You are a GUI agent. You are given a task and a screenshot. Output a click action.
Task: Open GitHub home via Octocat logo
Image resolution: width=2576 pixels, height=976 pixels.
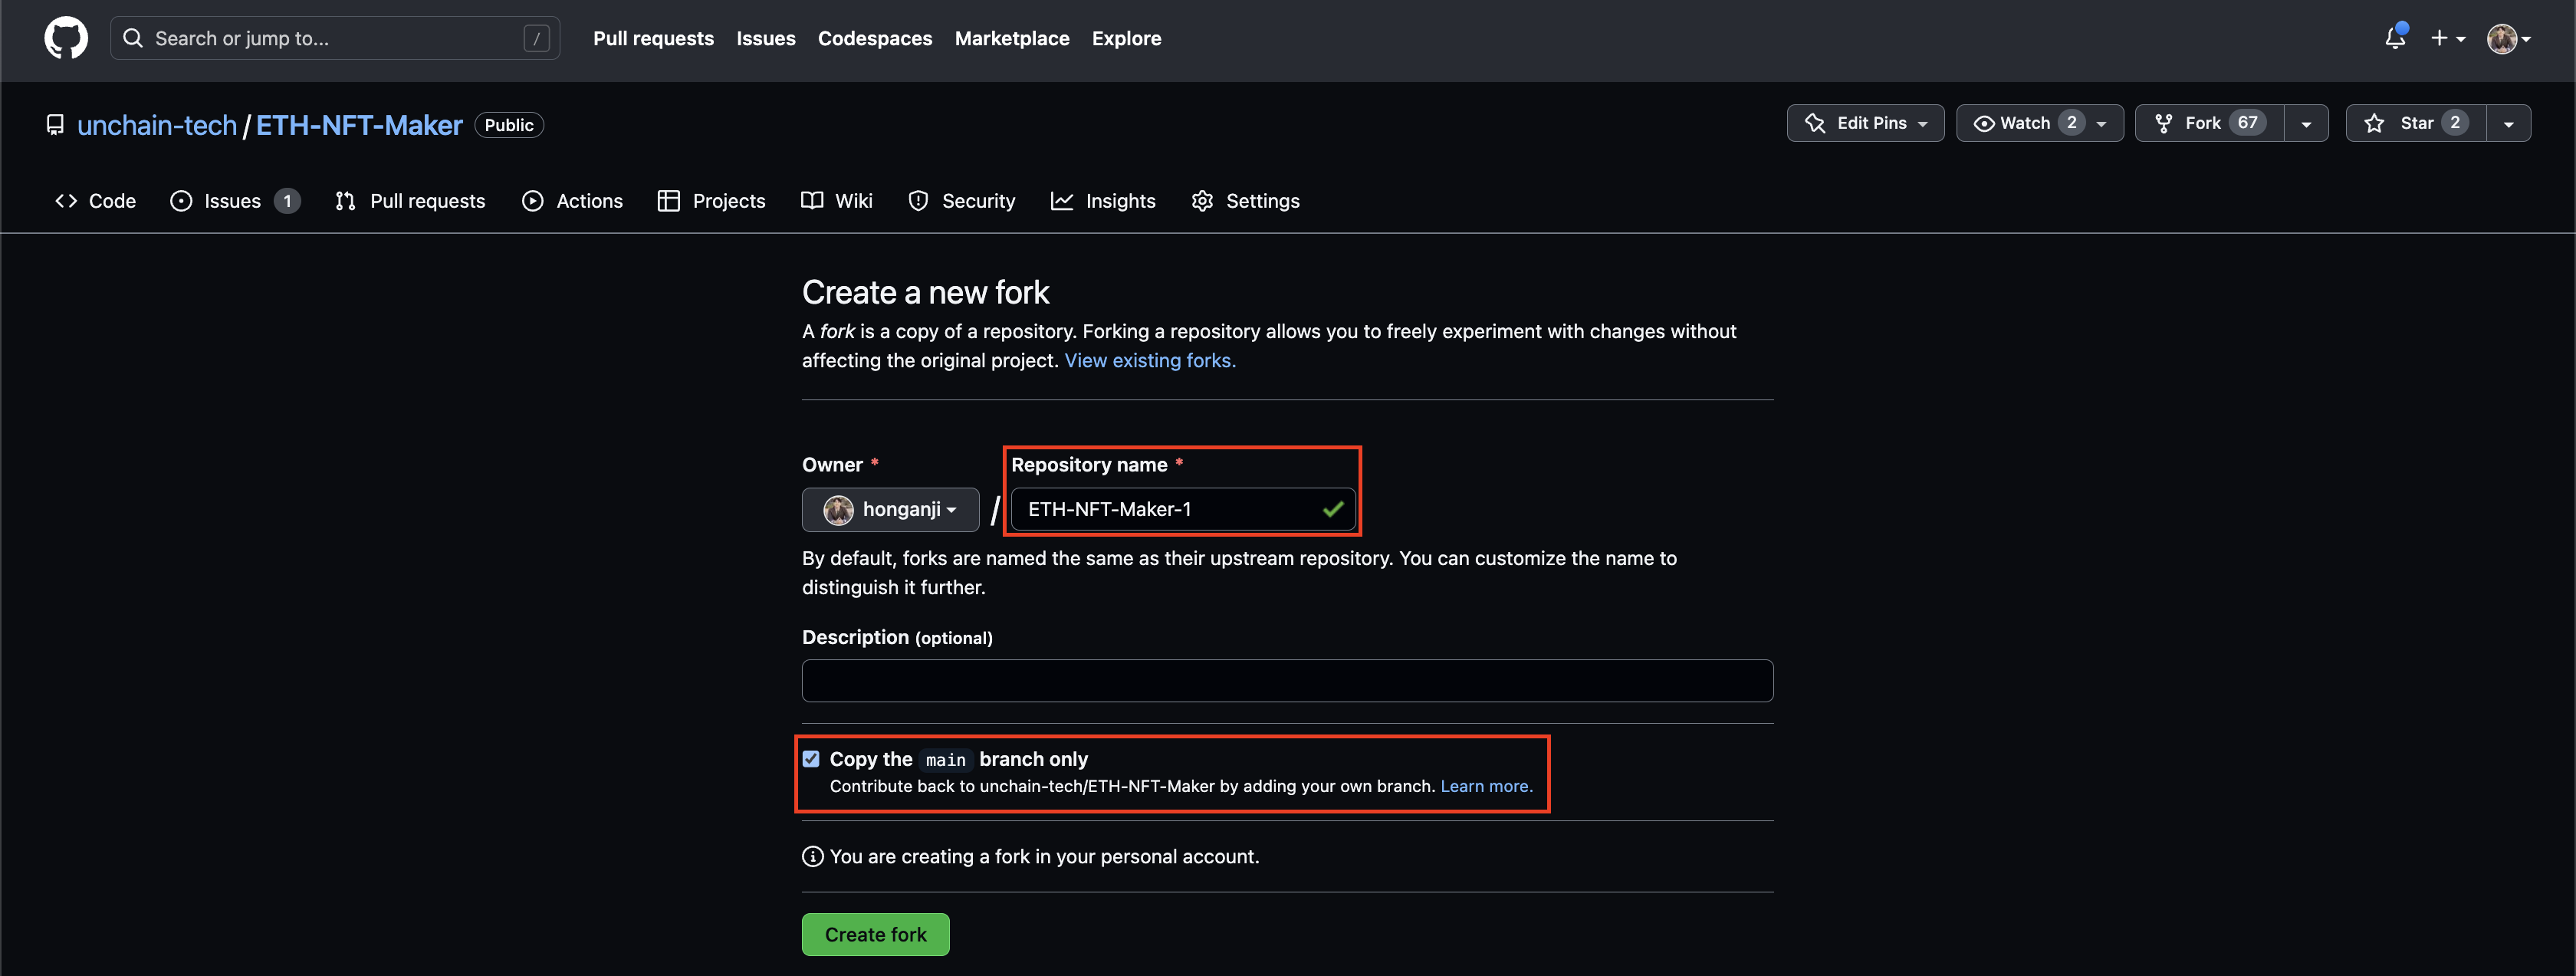coord(66,38)
